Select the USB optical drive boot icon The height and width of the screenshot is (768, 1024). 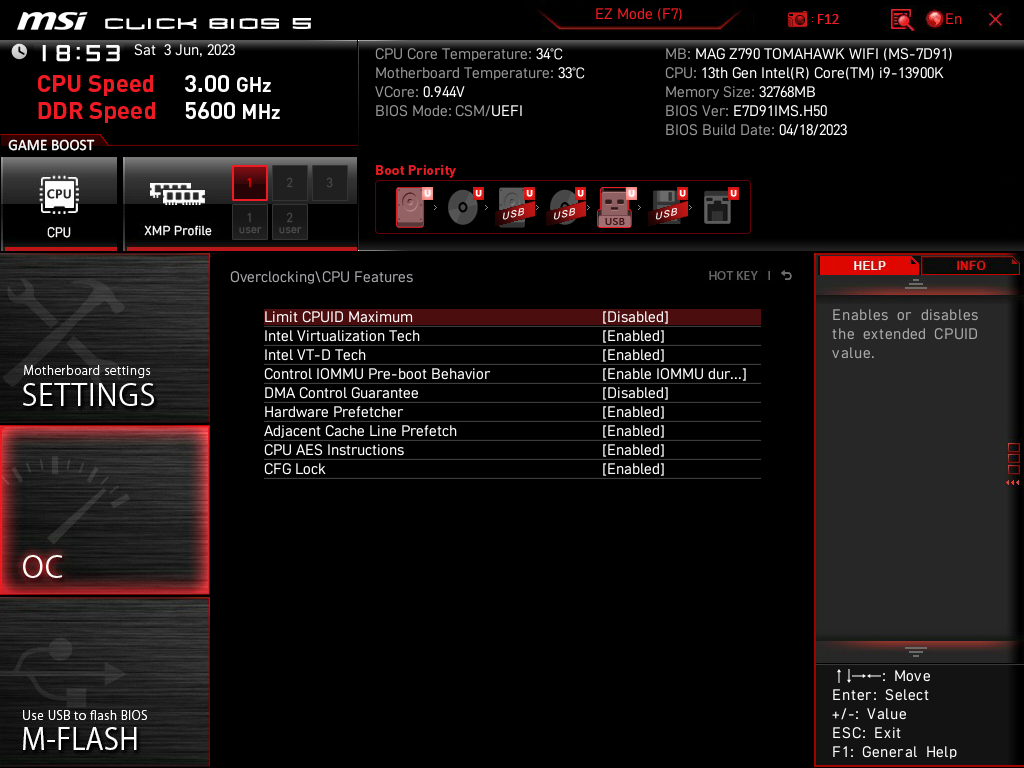pyautogui.click(x=566, y=207)
